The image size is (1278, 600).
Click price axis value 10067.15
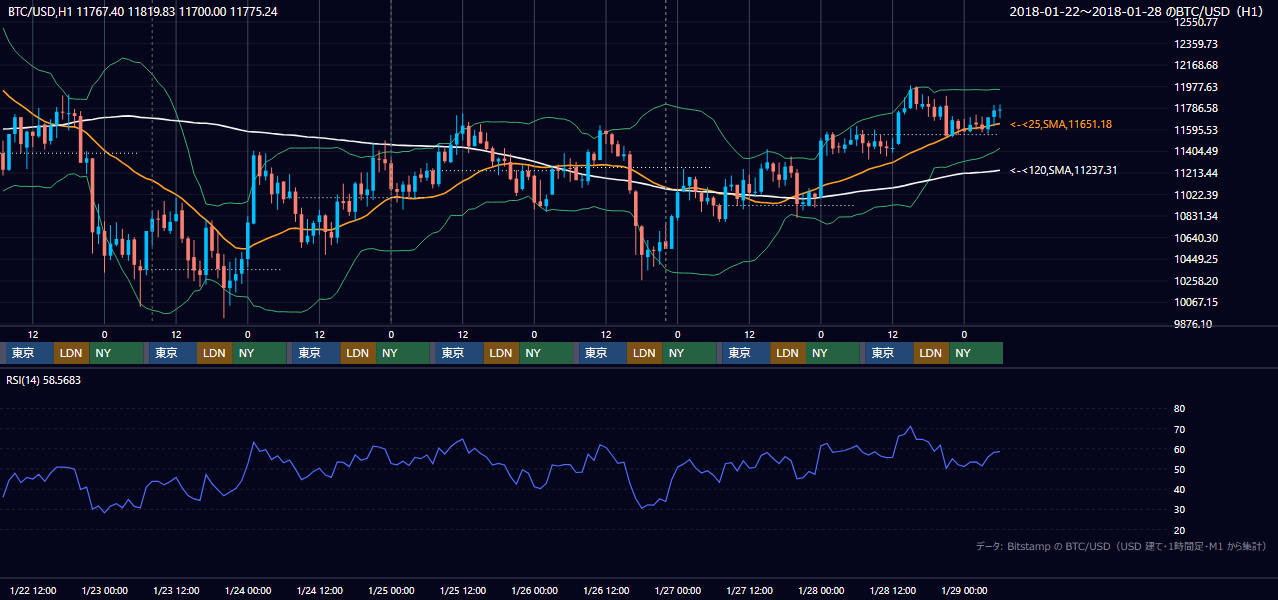click(1195, 302)
